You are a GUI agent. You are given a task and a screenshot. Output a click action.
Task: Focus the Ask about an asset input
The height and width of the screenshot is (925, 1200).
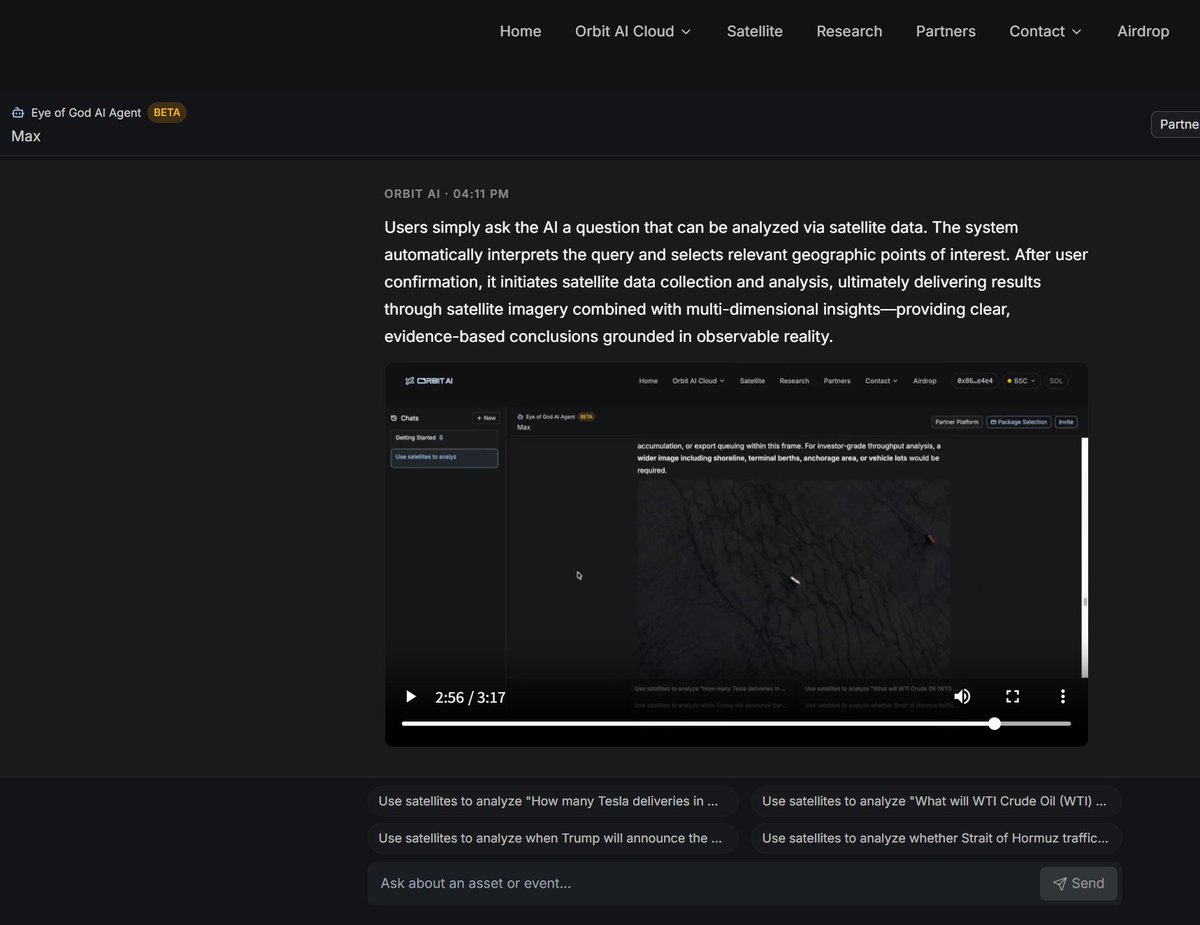[705, 883]
